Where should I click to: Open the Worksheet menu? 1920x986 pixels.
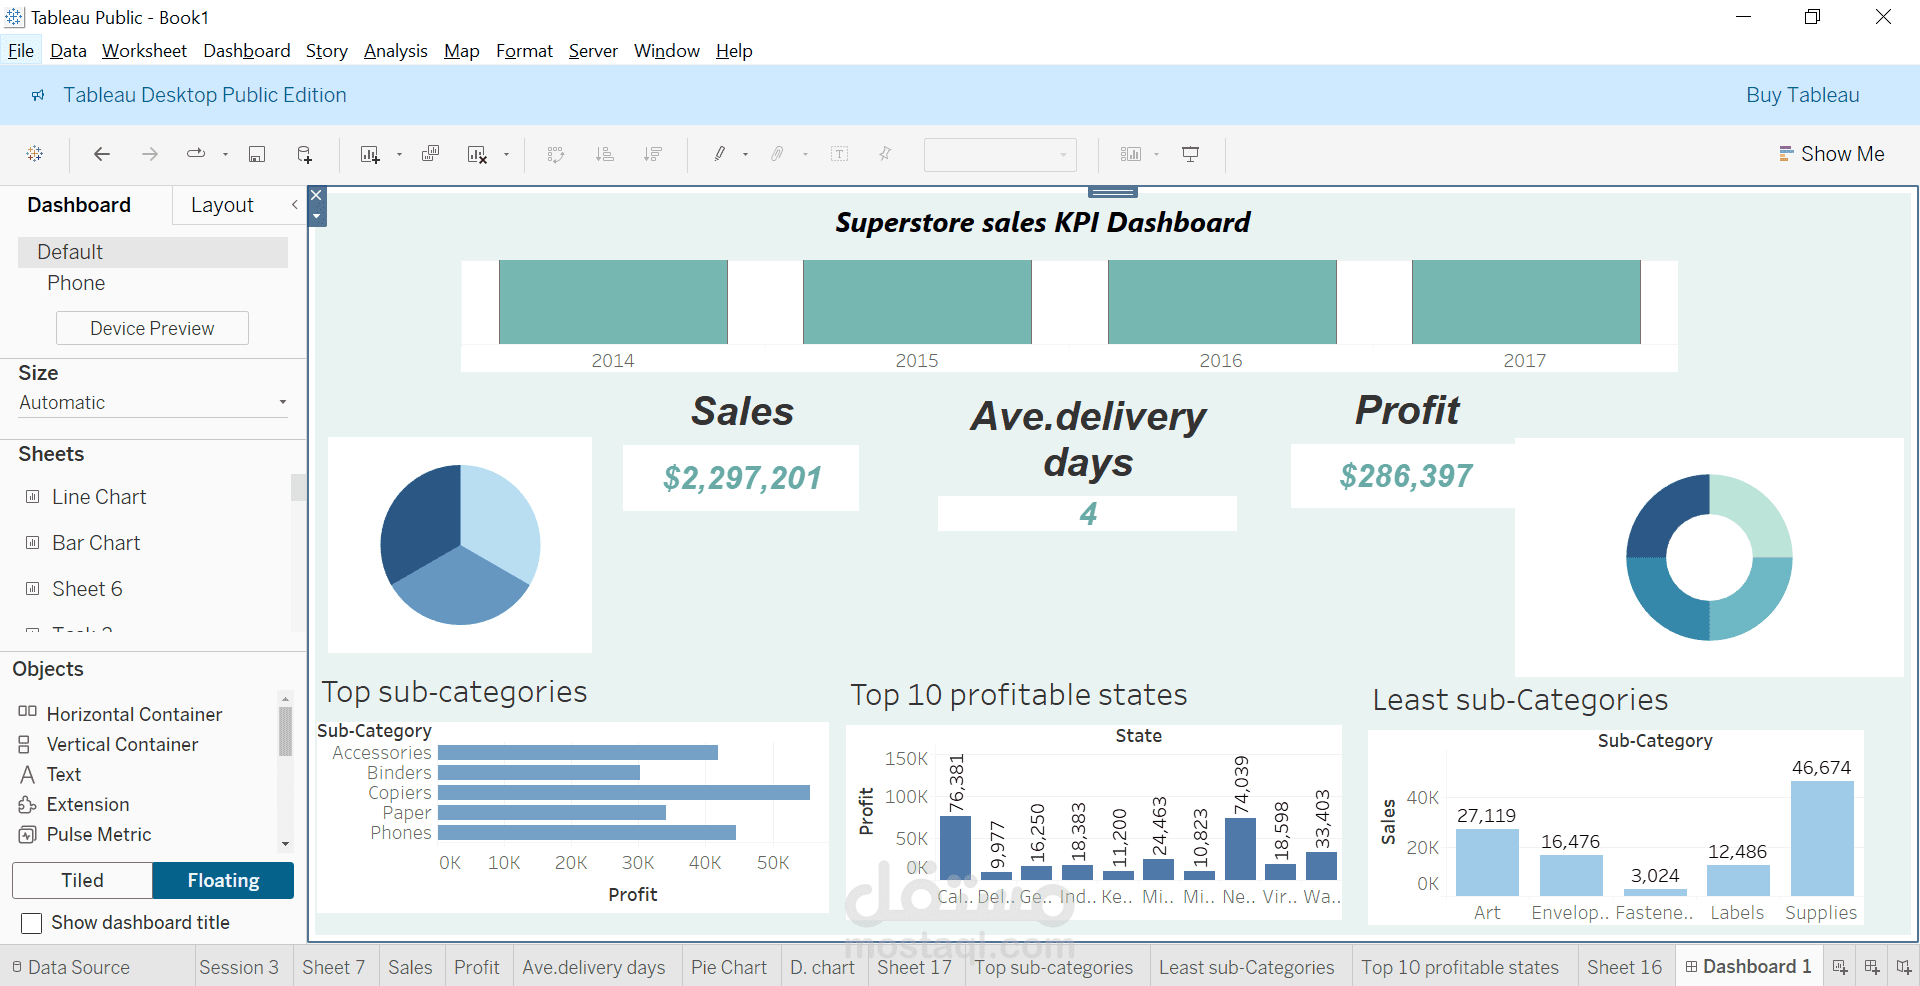click(144, 51)
